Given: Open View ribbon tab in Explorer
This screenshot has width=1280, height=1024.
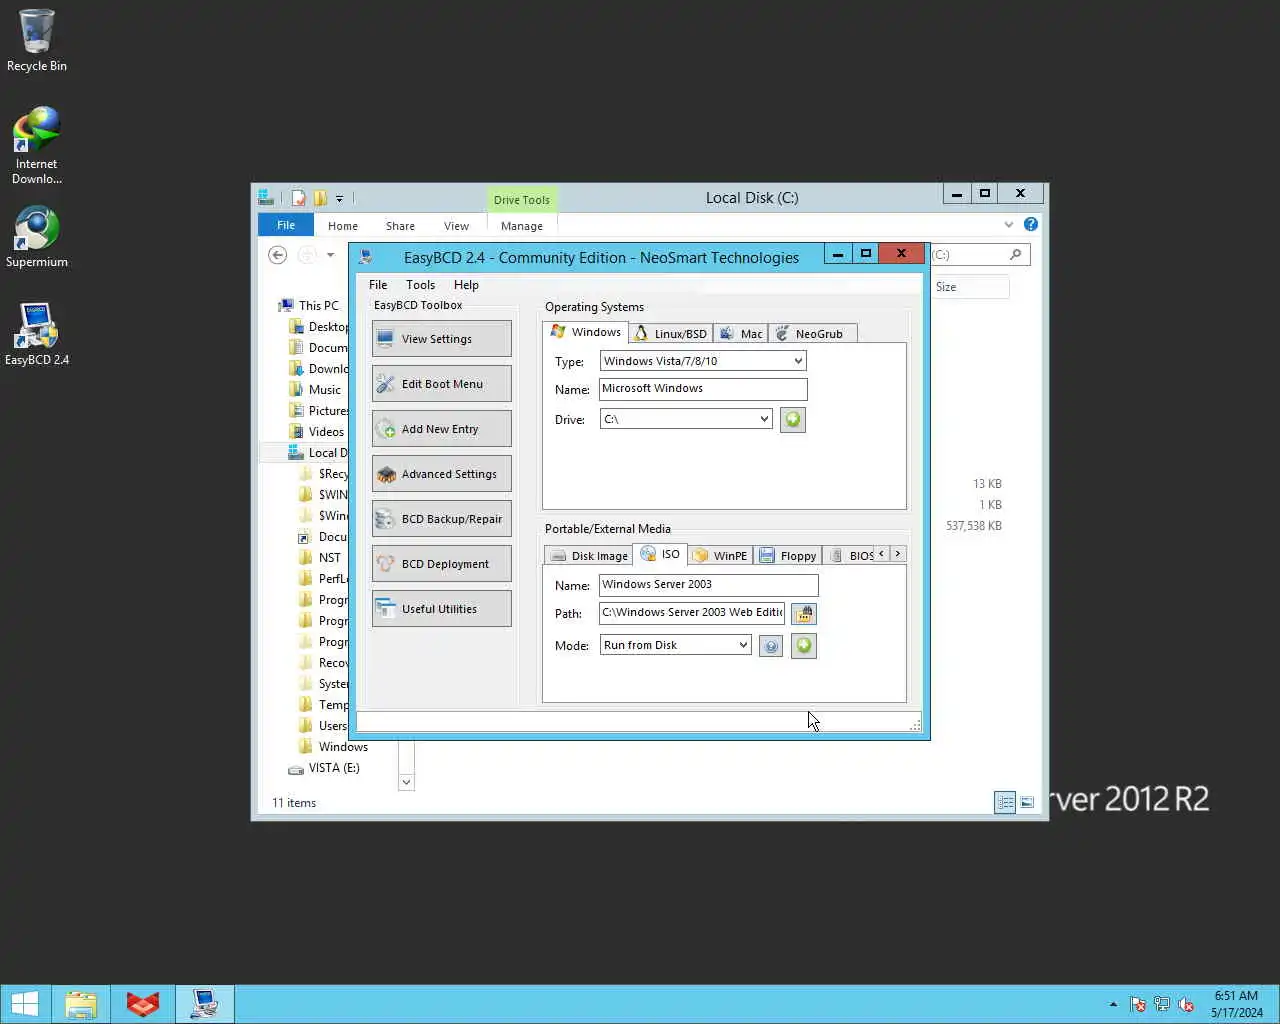Looking at the screenshot, I should coord(456,226).
